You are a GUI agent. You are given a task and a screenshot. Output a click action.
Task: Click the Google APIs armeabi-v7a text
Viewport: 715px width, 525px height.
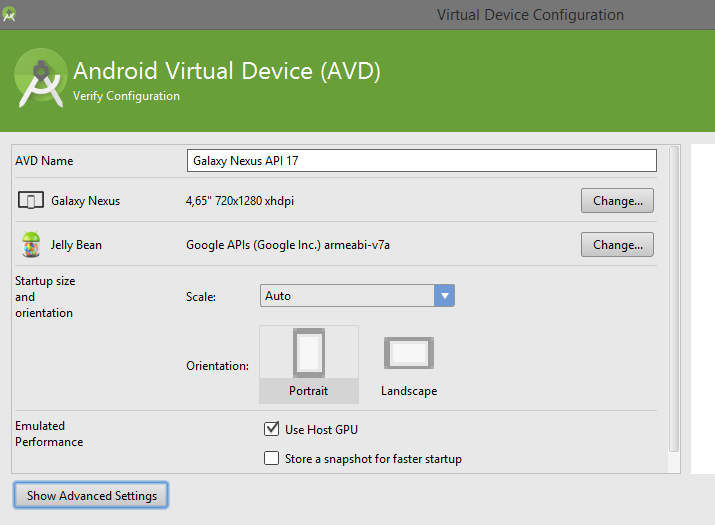288,245
